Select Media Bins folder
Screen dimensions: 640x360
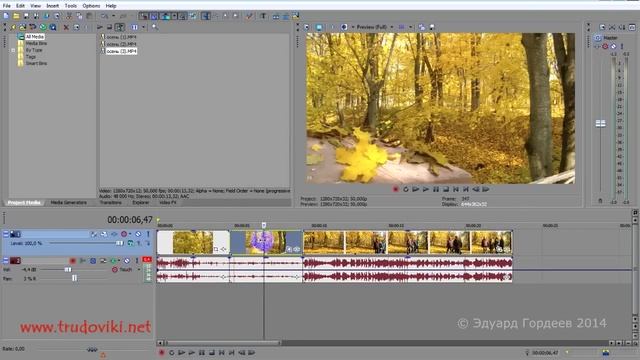point(36,43)
